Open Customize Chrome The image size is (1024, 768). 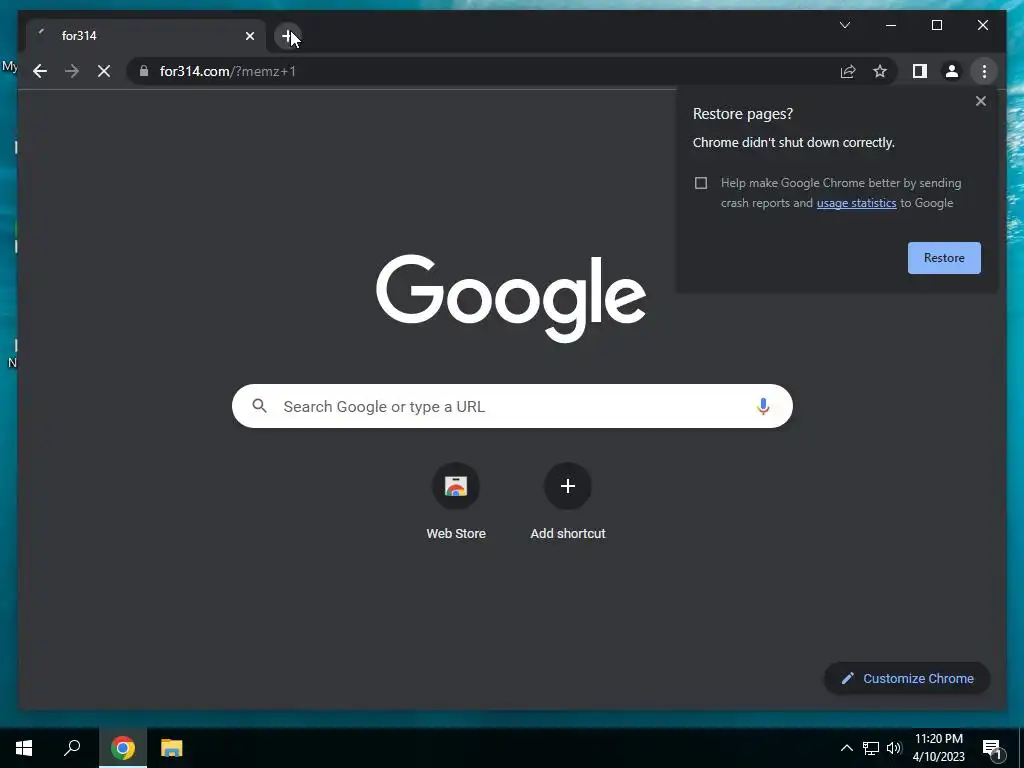(907, 679)
